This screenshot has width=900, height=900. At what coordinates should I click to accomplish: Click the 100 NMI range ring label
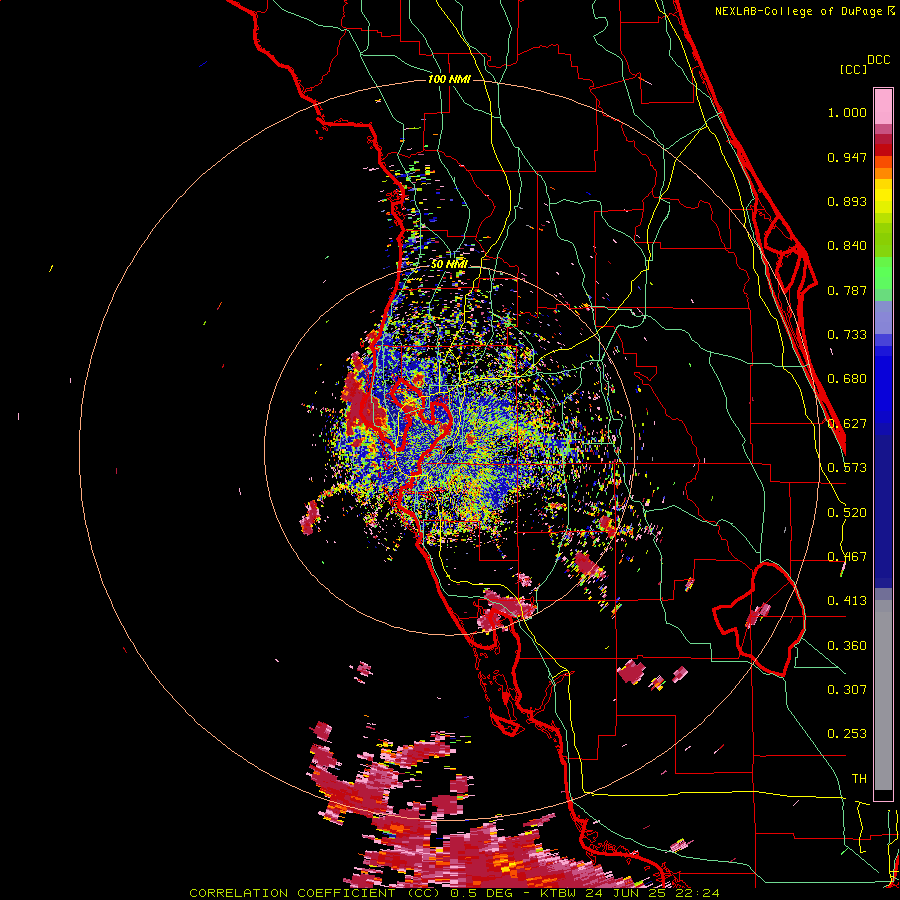449,79
